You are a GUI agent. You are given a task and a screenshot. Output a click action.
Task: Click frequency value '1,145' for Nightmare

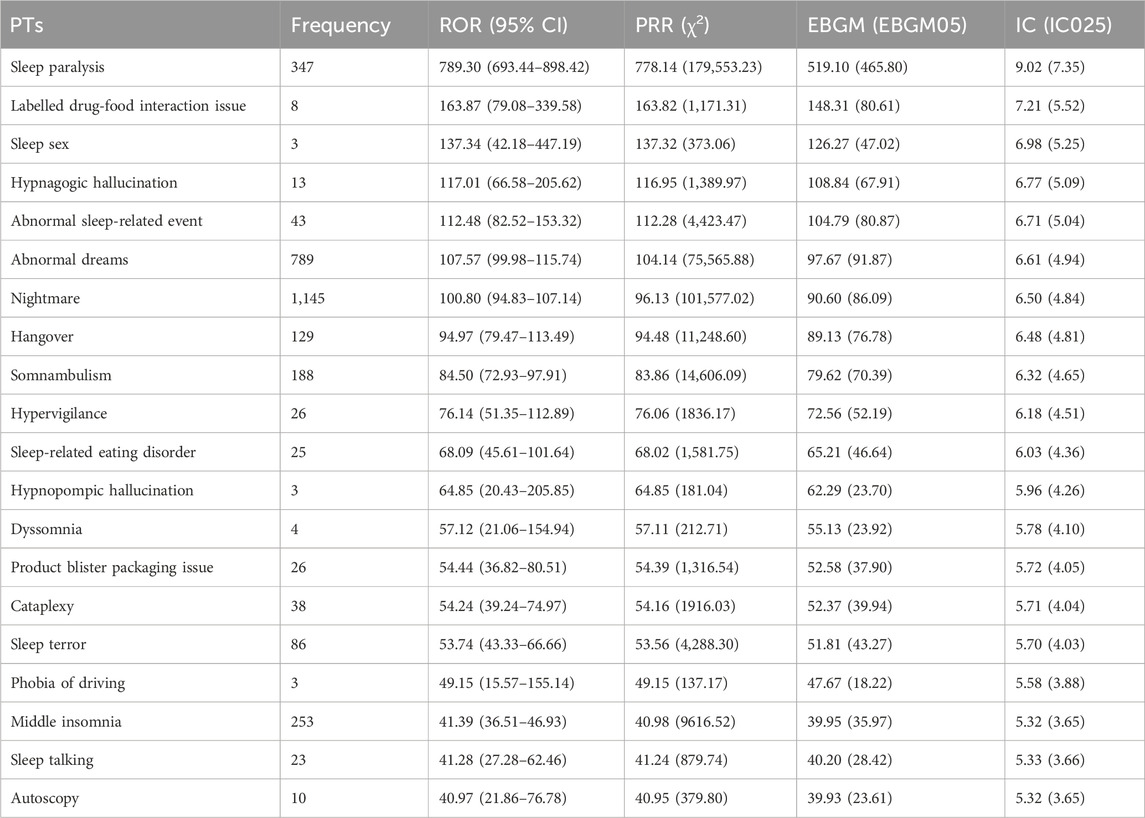coord(308,299)
